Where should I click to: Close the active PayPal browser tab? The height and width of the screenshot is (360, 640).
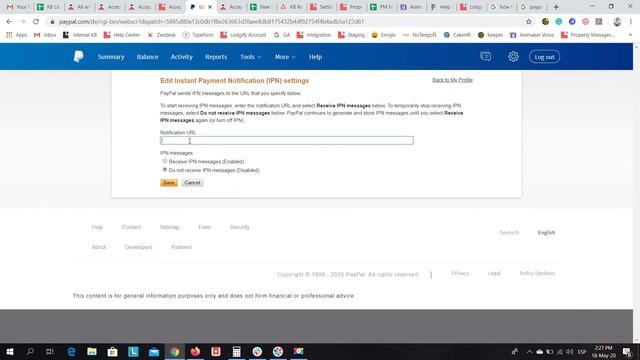pos(210,7)
